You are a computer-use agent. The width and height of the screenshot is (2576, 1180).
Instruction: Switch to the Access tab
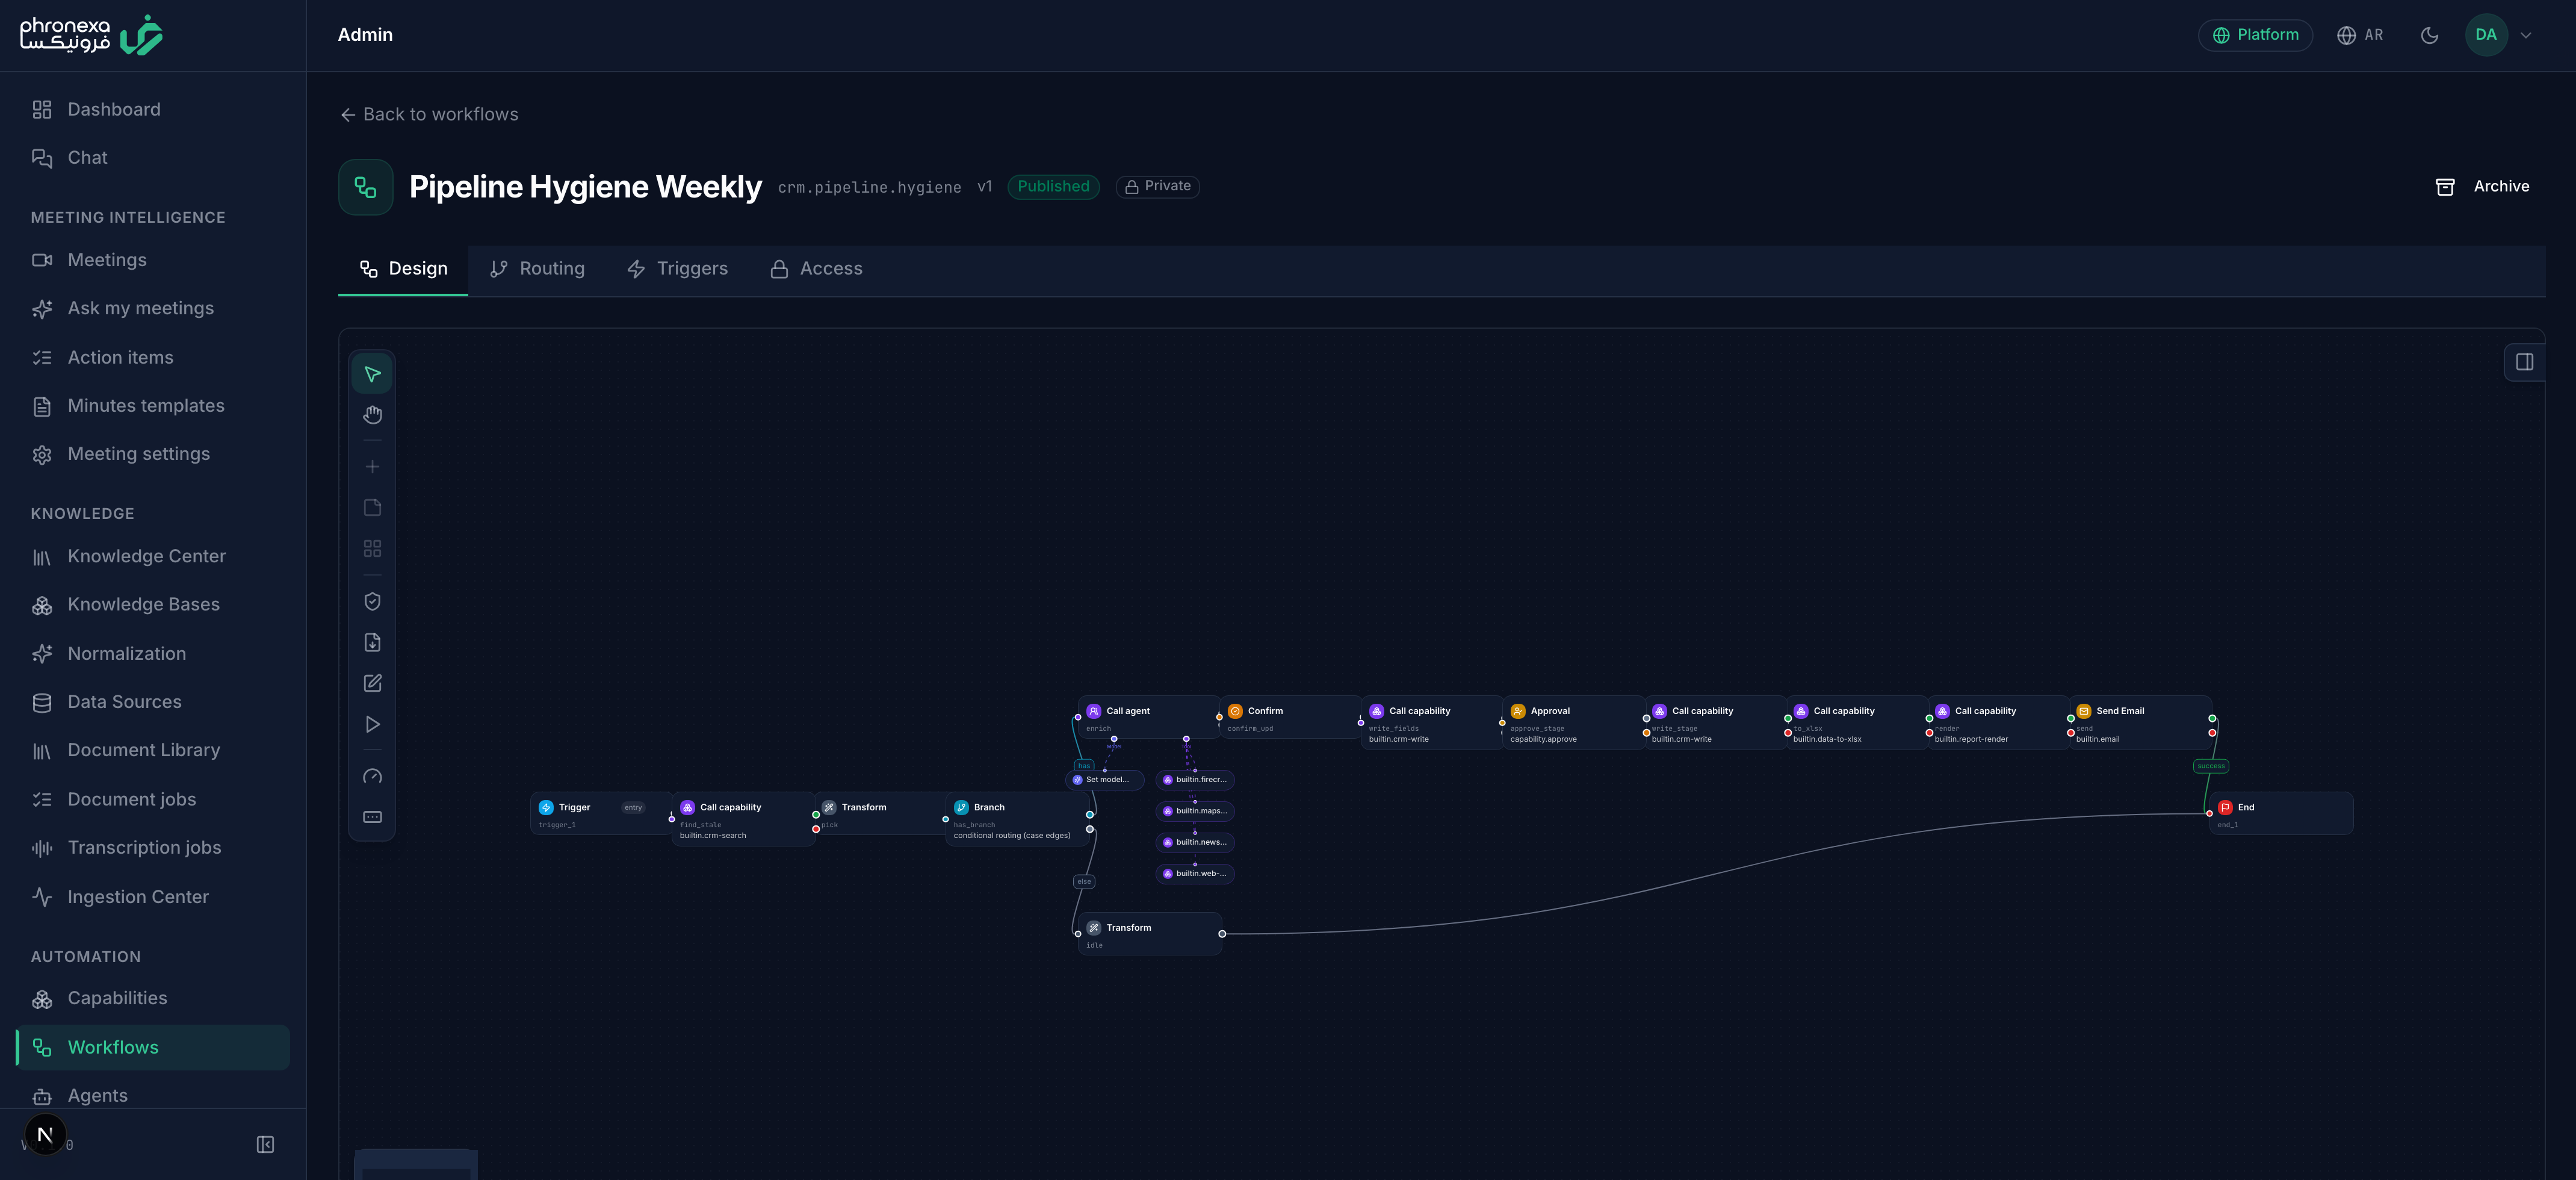[x=816, y=269]
